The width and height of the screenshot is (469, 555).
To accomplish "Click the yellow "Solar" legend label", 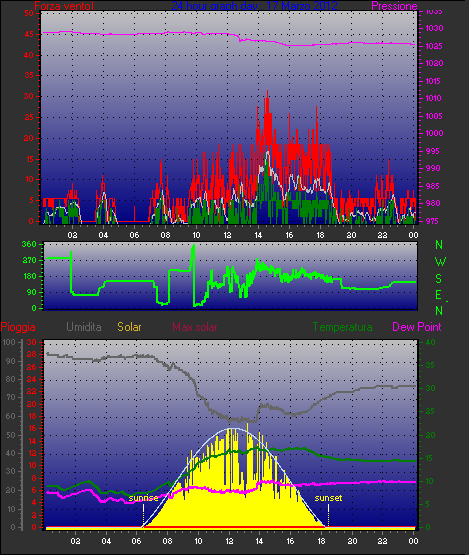I will (129, 327).
